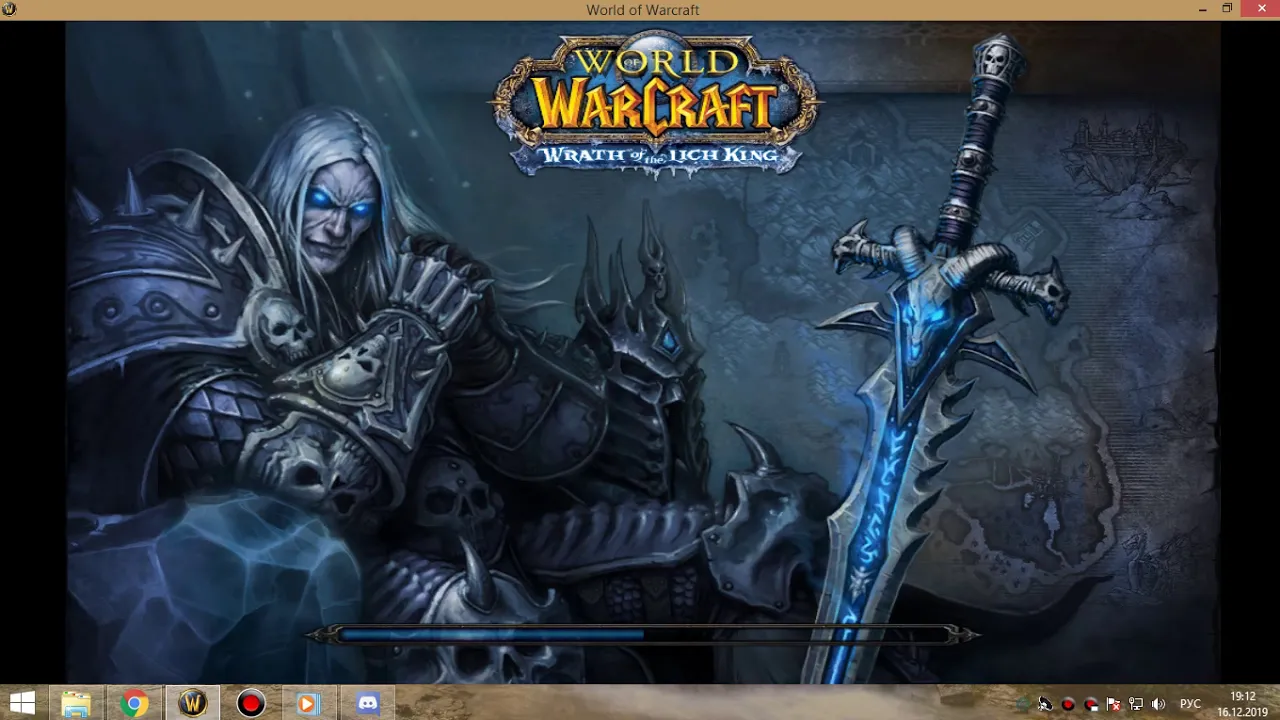The width and height of the screenshot is (1280, 720).
Task: Open the Action Center flag icon
Action: click(x=1113, y=704)
